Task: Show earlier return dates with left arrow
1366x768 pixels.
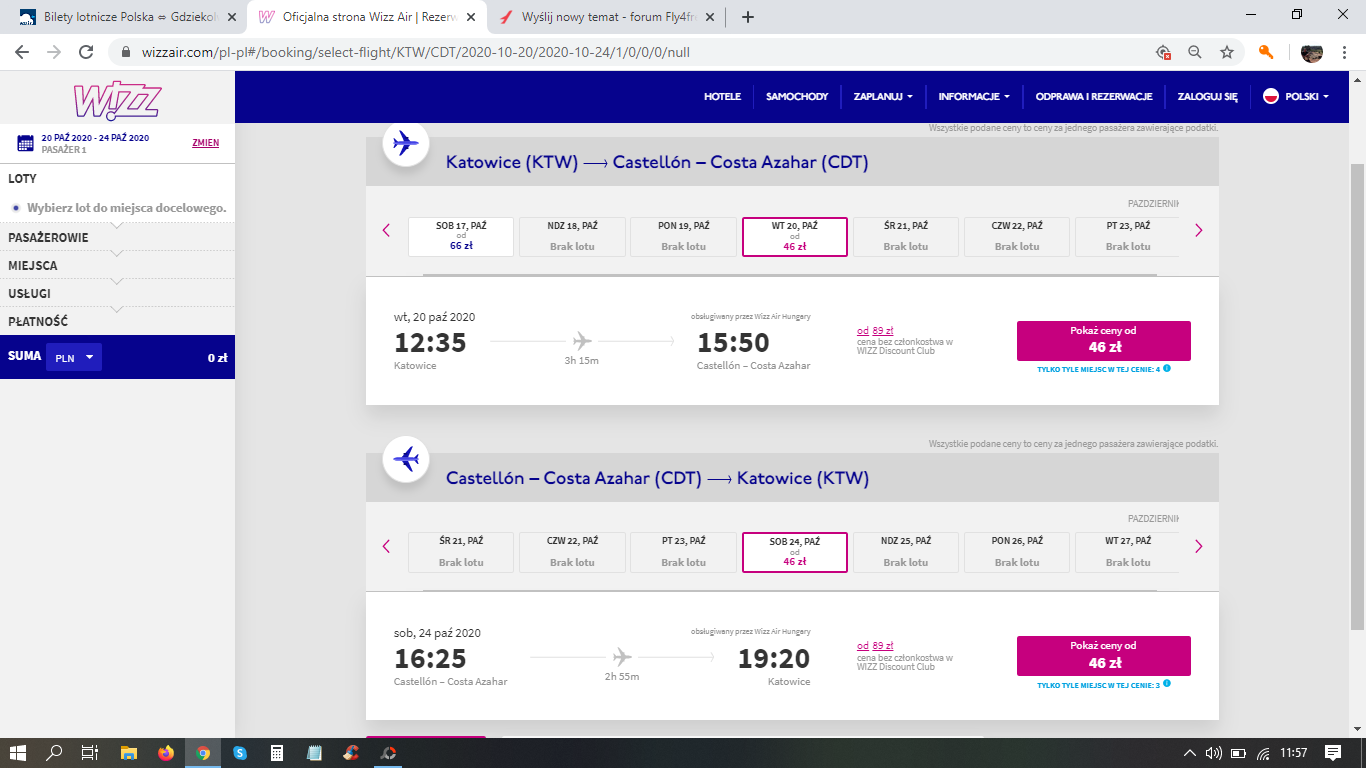Action: coord(386,546)
